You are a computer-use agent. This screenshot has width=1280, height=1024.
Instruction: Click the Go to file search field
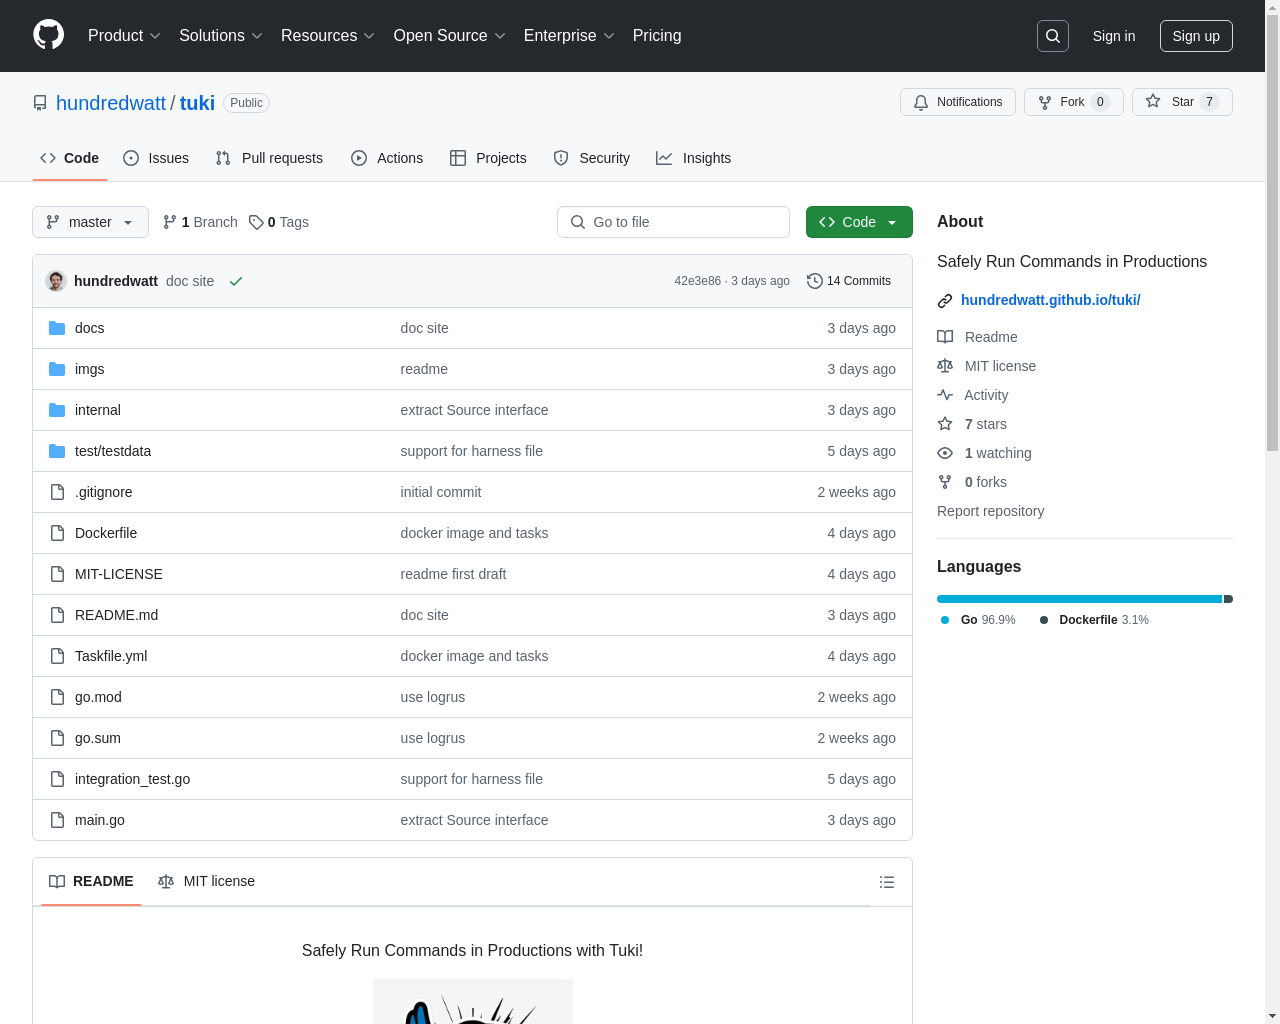(673, 222)
